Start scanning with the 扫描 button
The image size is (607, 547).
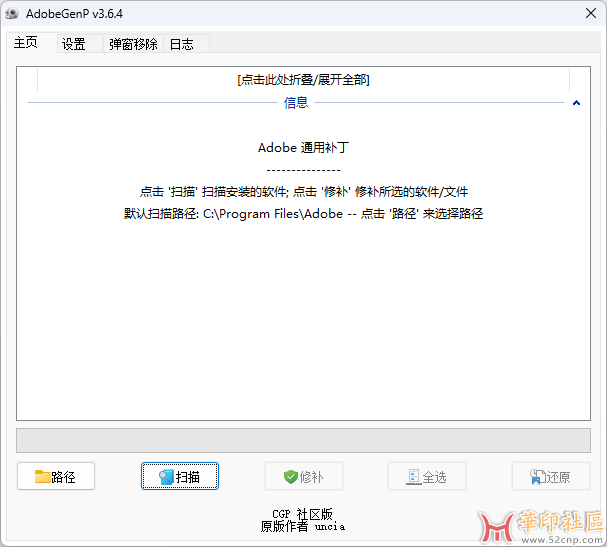[180, 476]
